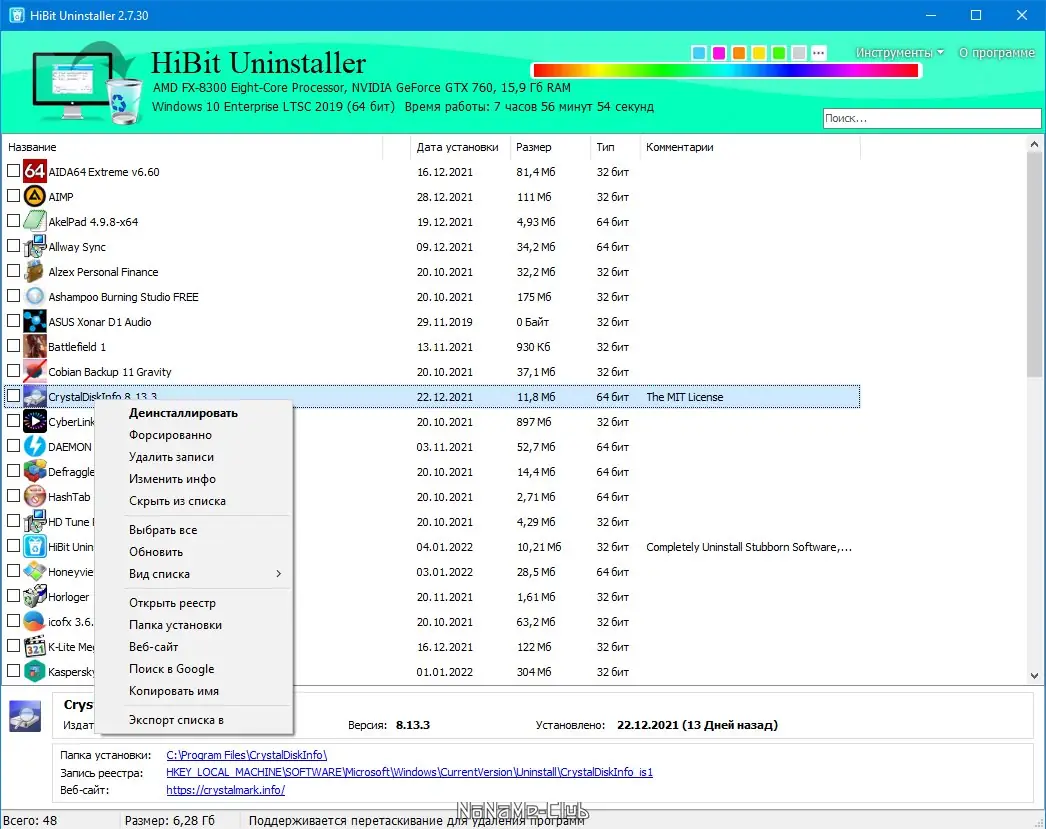Image resolution: width=1046 pixels, height=829 pixels.
Task: Sort list by Комментарии column
Action: pyautogui.click(x=750, y=147)
